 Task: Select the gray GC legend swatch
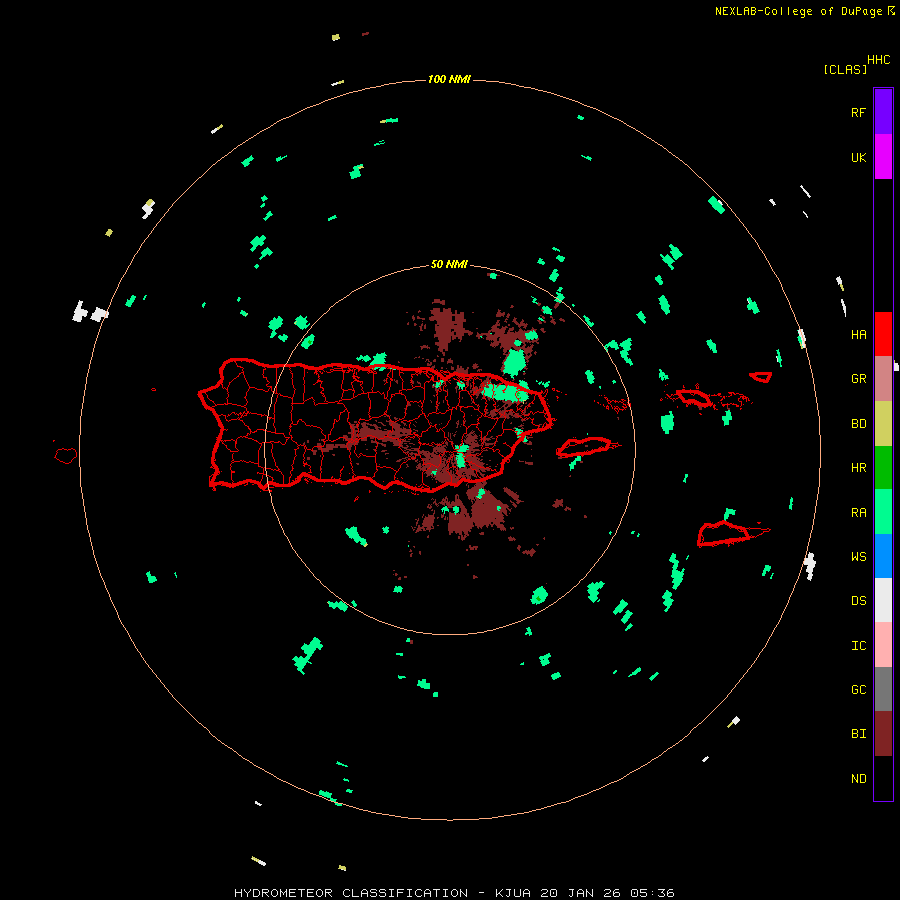click(883, 689)
